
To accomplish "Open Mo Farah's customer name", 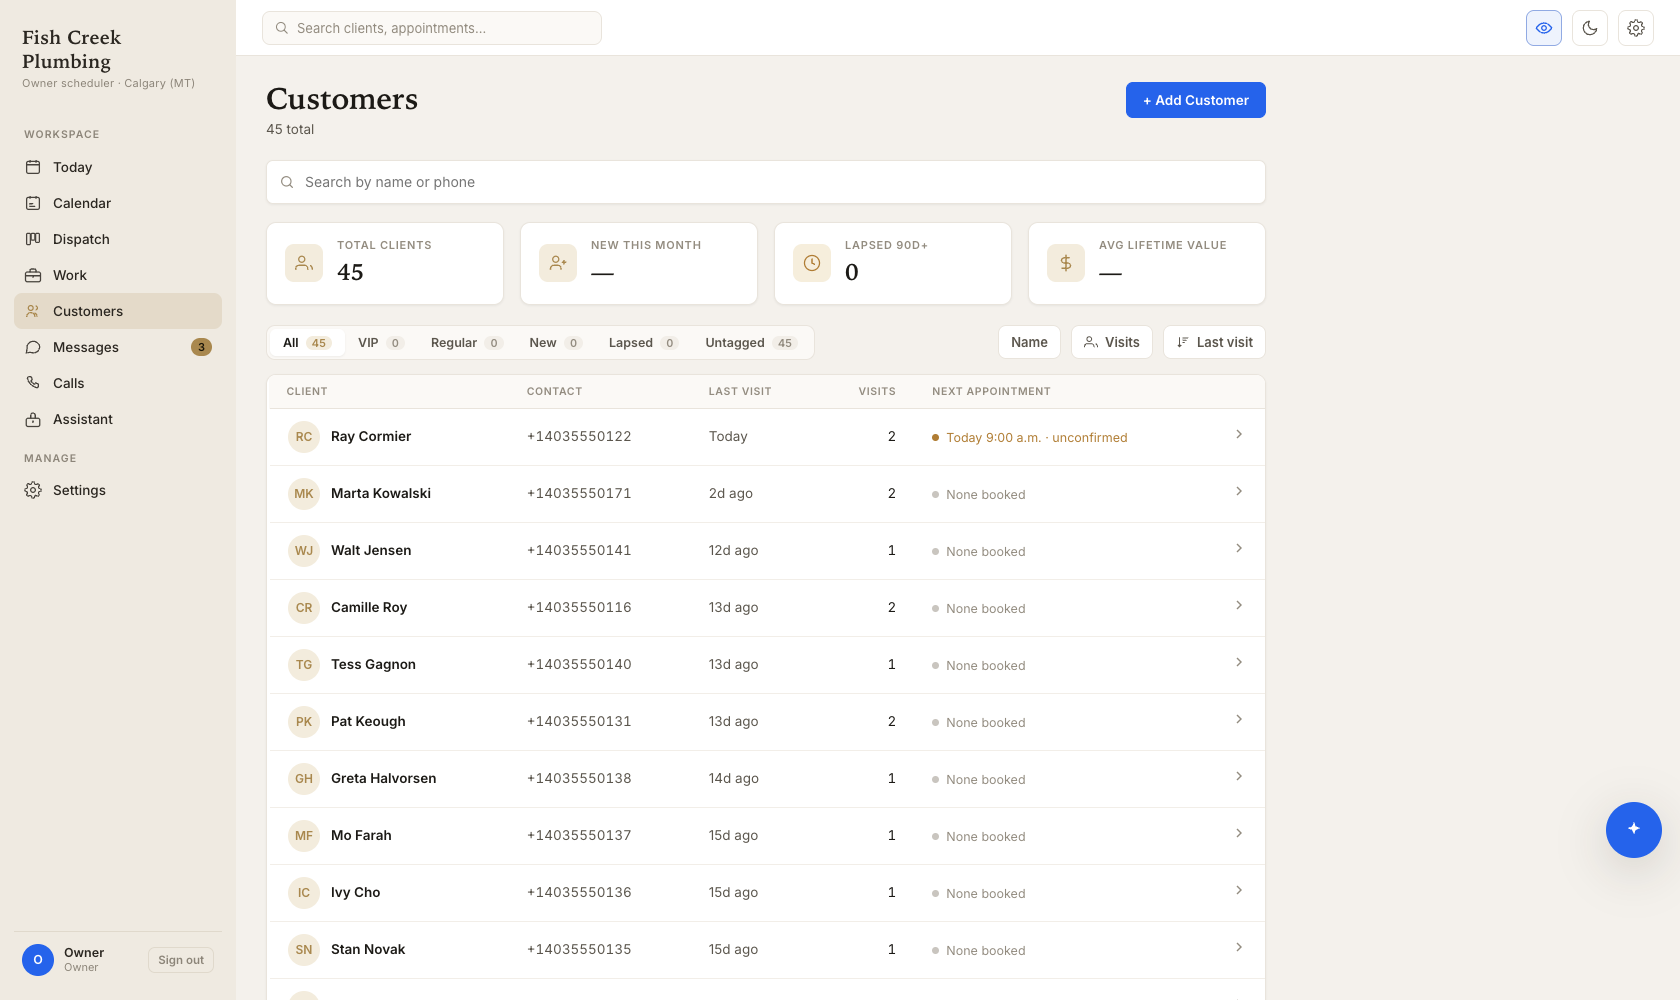I will [361, 836].
